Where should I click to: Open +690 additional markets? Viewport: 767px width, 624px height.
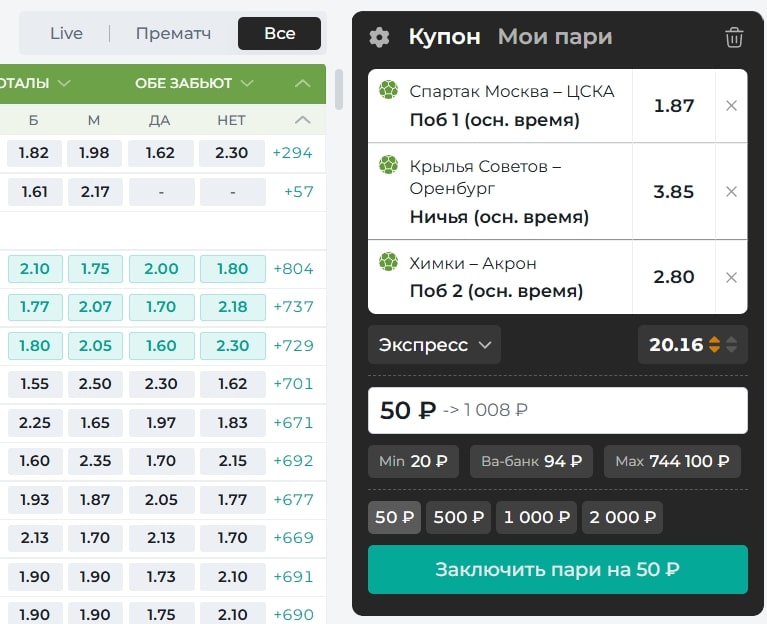pos(293,615)
